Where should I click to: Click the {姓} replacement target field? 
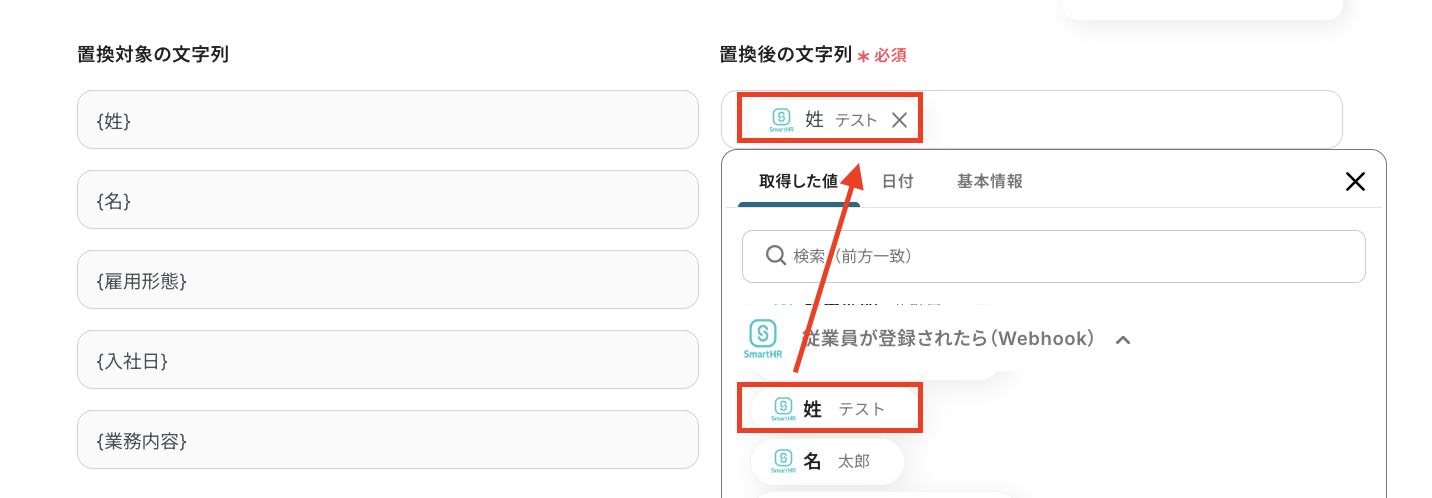click(388, 120)
